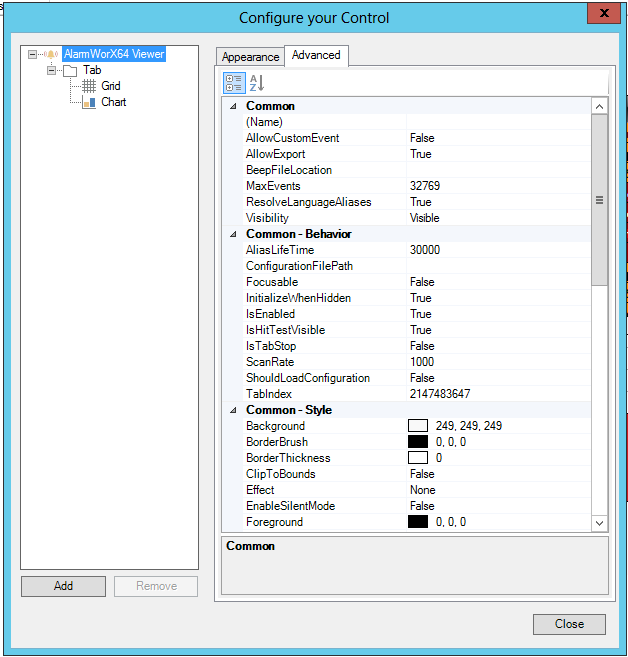Click the Background color swatch
Image resolution: width=628 pixels, height=657 pixels.
[x=418, y=426]
